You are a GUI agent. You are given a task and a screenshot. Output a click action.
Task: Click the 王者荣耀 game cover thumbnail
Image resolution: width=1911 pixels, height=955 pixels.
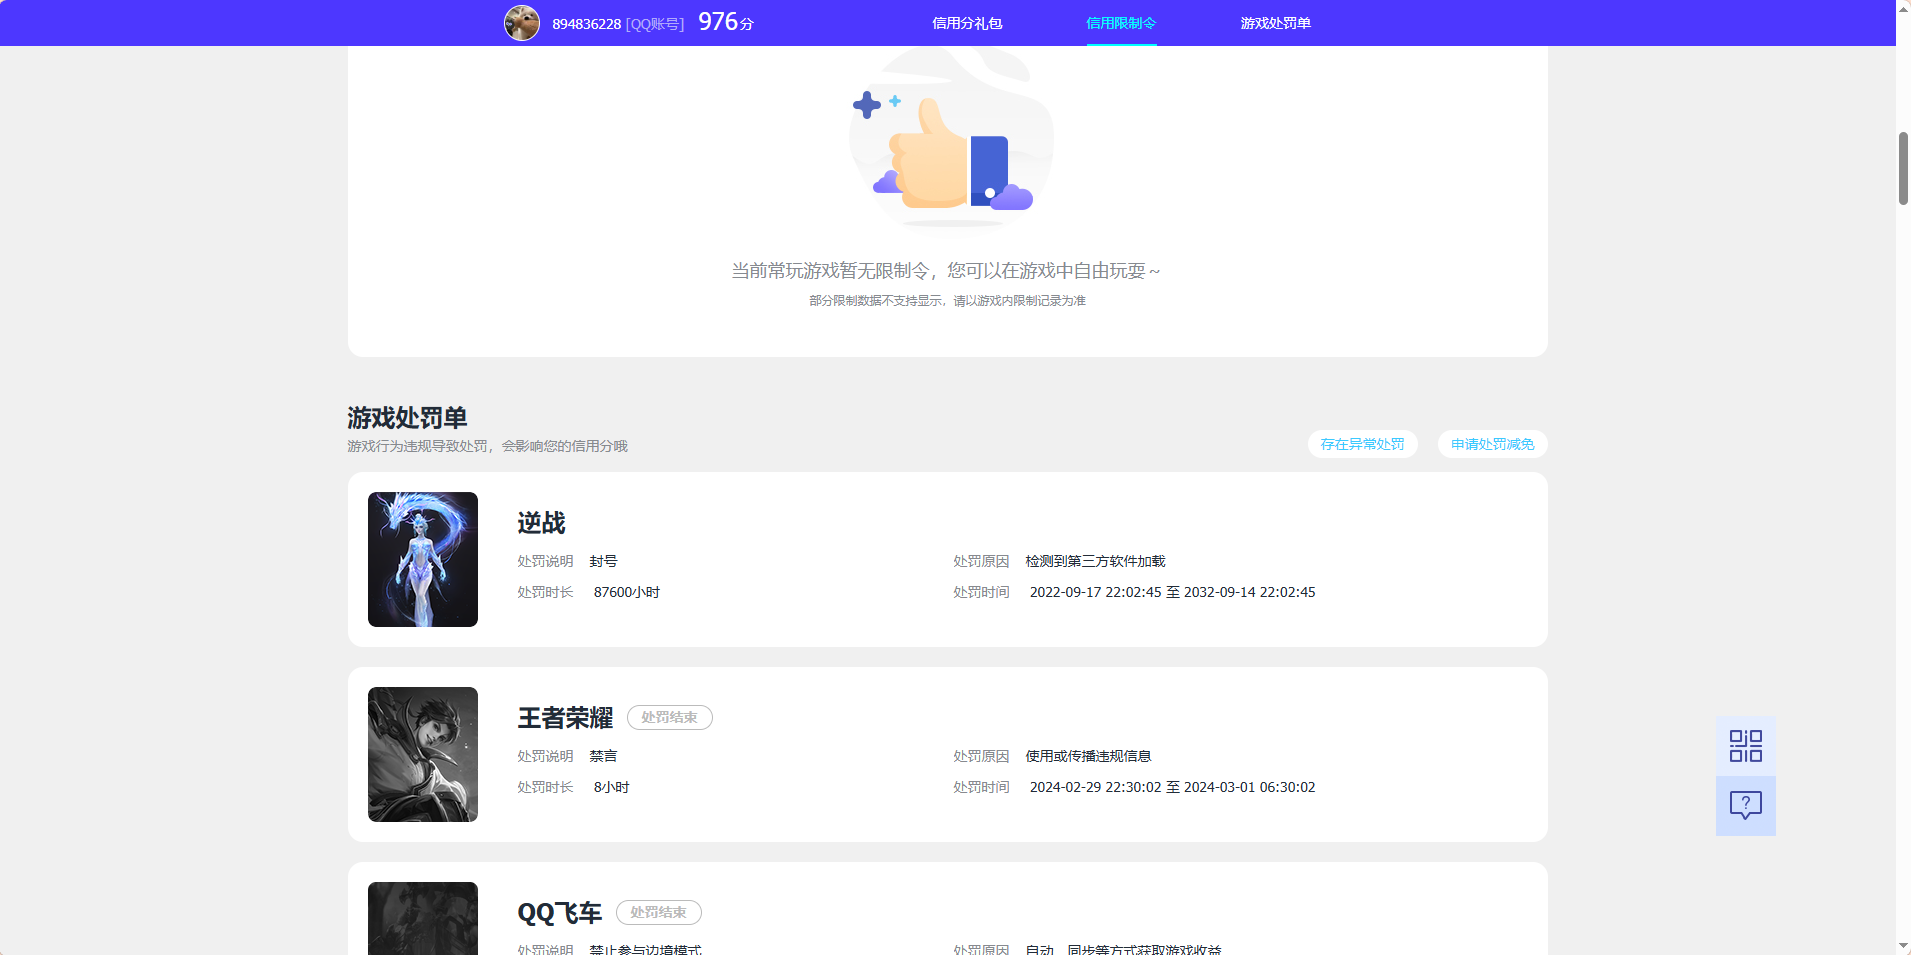coord(423,754)
